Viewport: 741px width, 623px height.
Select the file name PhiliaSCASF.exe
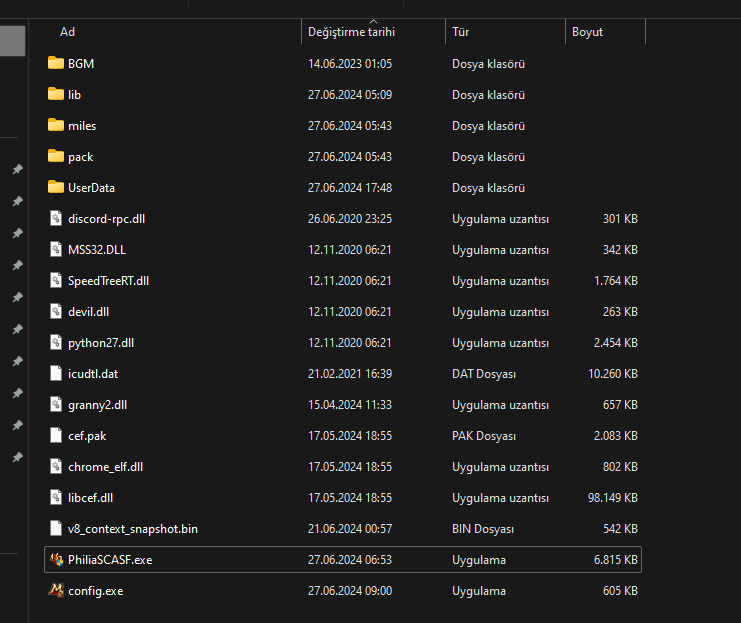tap(110, 560)
